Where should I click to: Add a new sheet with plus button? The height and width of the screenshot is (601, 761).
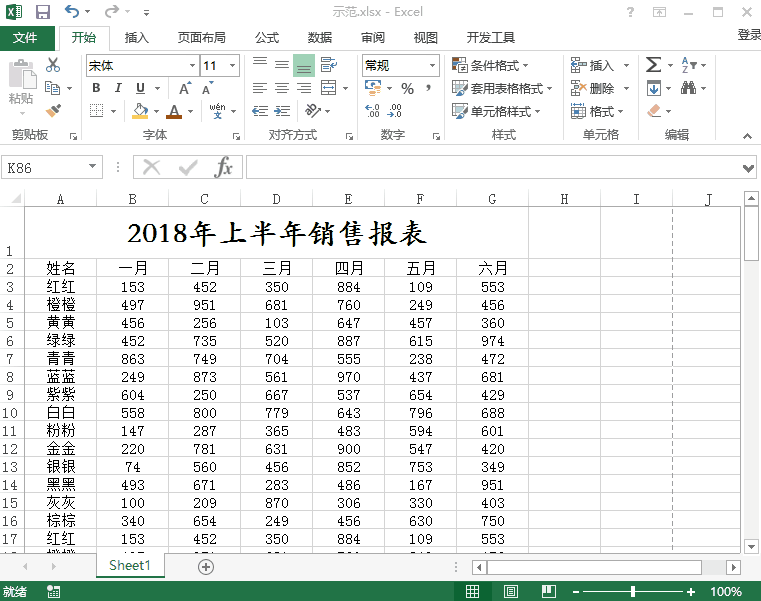(x=206, y=567)
